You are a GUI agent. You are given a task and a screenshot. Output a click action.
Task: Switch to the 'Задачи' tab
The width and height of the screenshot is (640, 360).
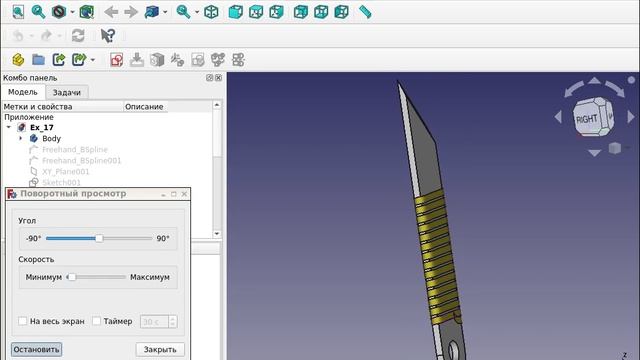(x=67, y=93)
